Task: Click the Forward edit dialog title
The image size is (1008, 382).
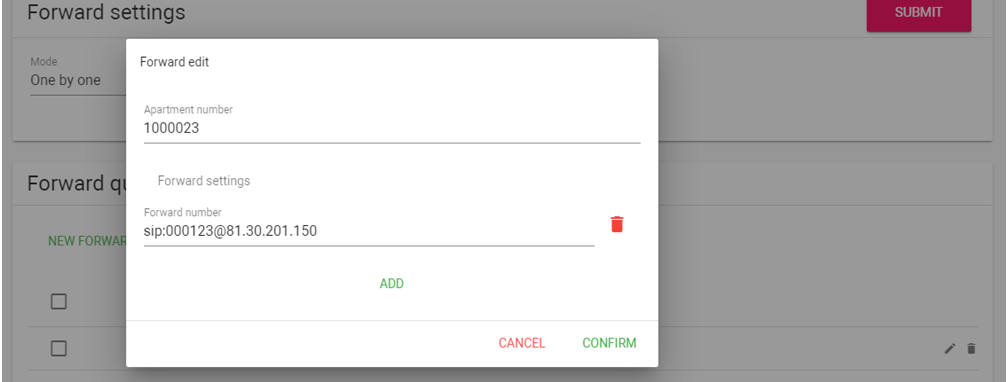Action: [x=174, y=62]
